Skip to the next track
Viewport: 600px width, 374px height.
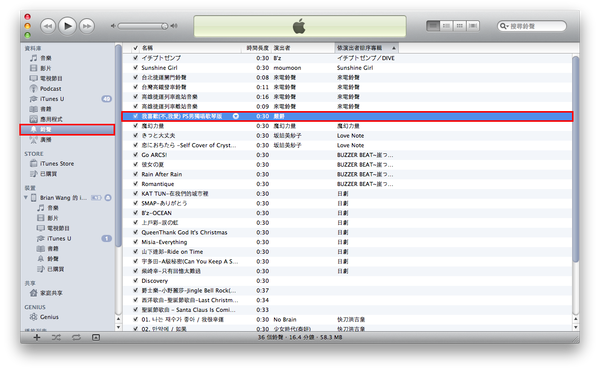pos(87,26)
